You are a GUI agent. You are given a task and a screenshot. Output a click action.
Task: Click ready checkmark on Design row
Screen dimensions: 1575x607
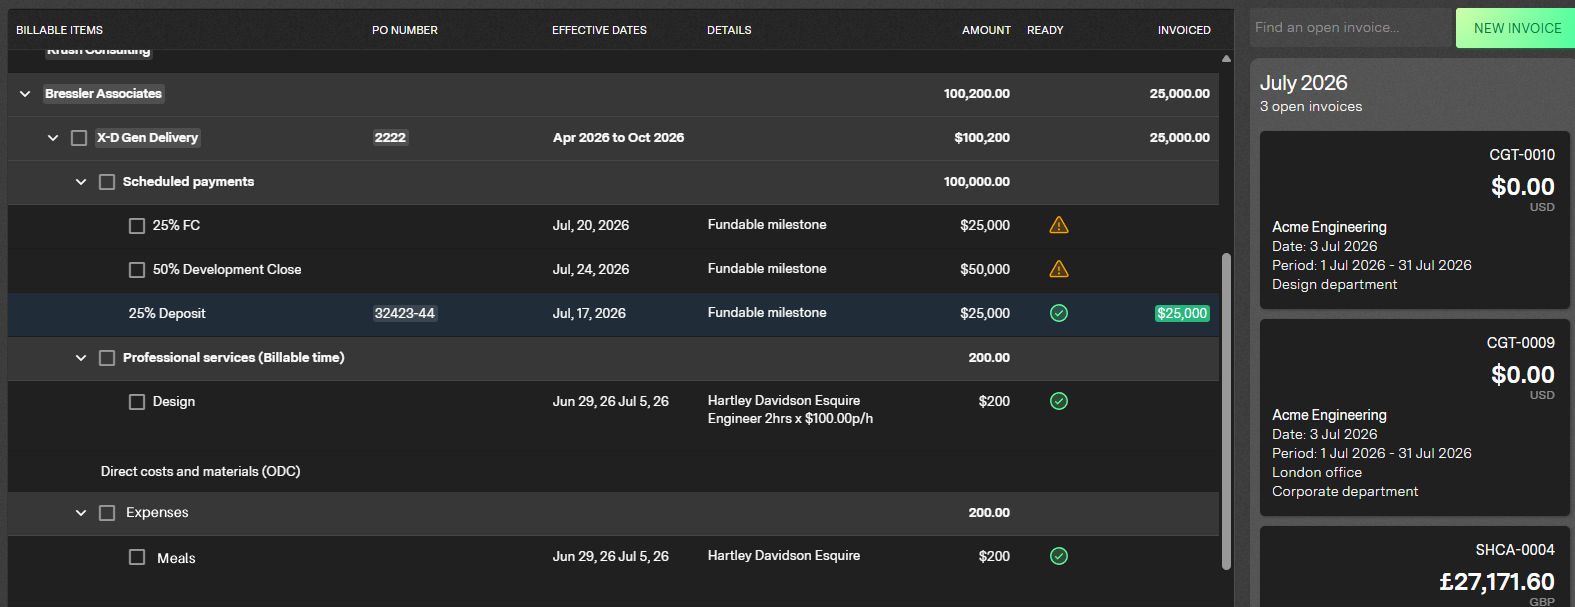coord(1059,401)
